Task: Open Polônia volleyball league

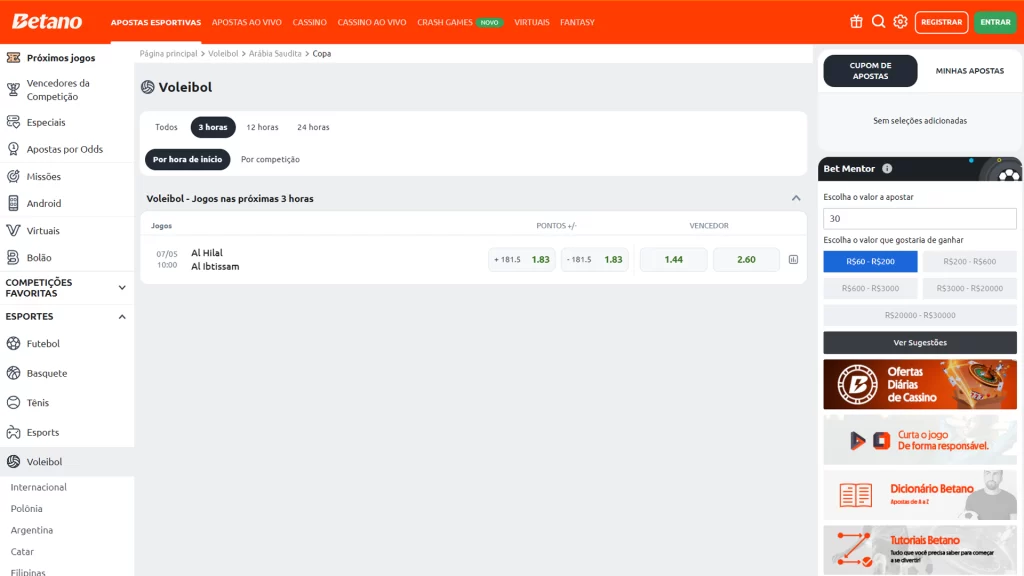Action: pyautogui.click(x=27, y=509)
